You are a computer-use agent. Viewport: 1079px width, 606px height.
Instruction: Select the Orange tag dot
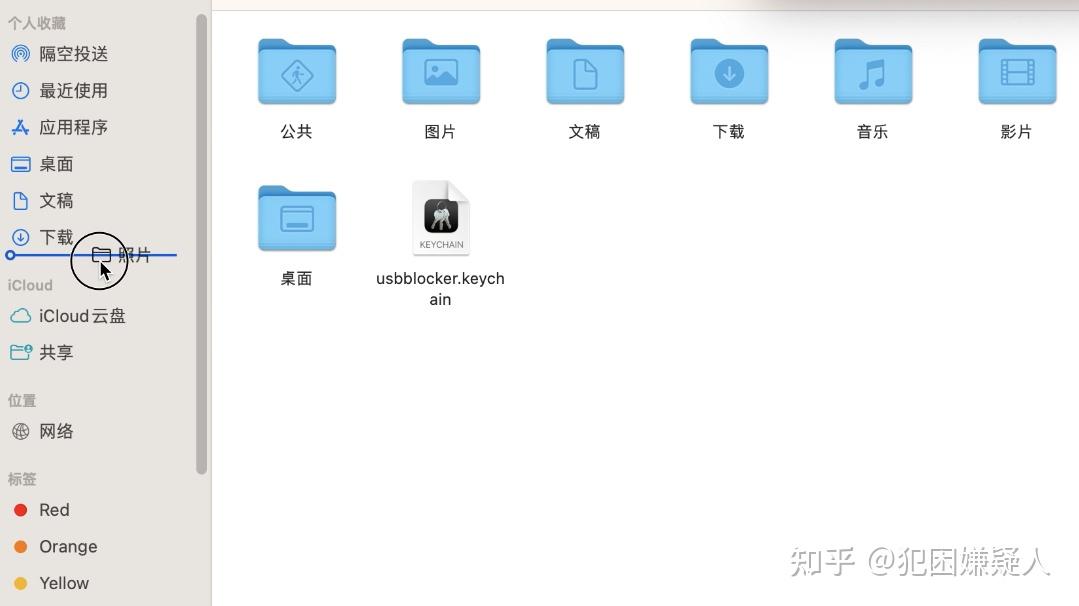pos(21,546)
